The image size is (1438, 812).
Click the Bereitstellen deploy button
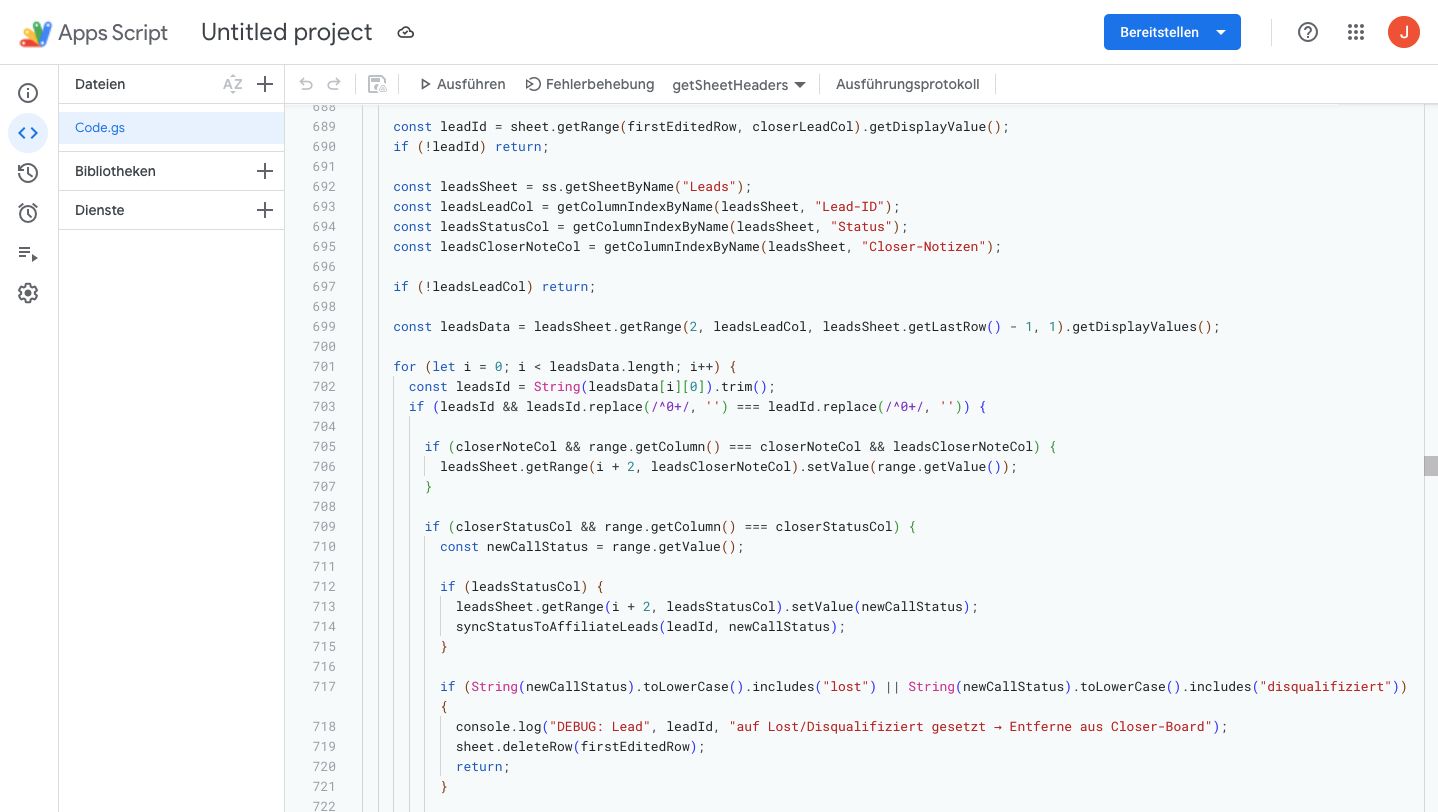(x=1172, y=32)
